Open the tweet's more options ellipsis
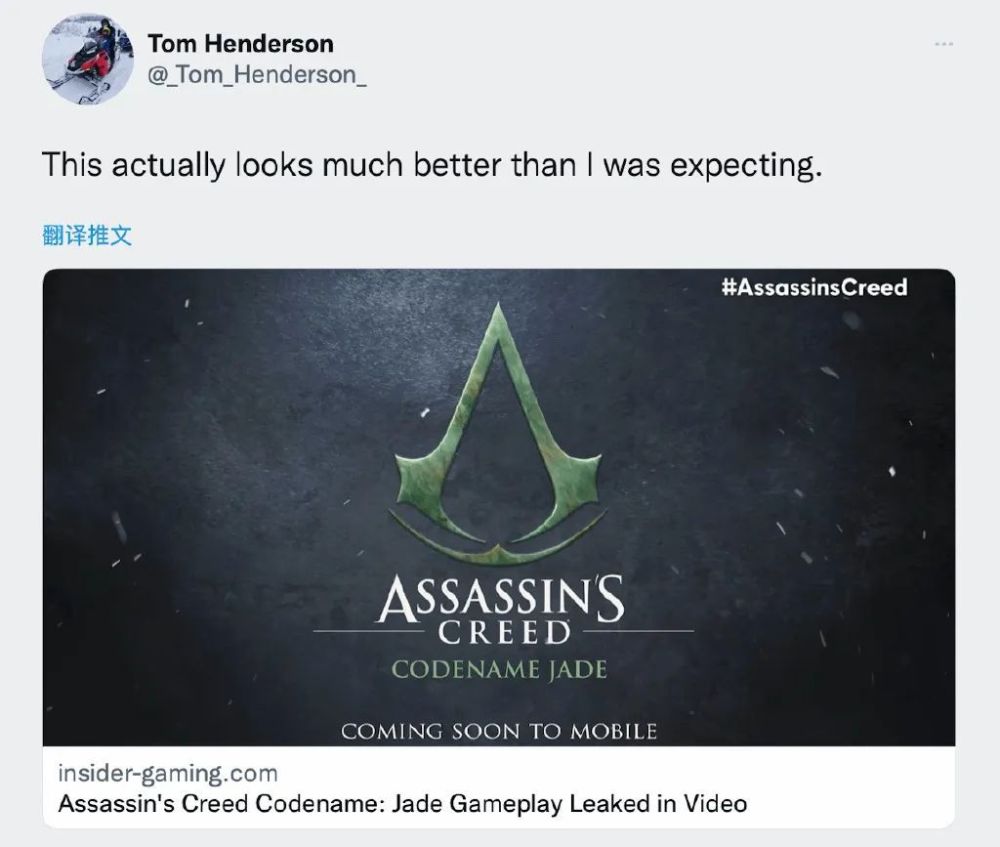Screen dimensions: 1000x847 [x=944, y=44]
